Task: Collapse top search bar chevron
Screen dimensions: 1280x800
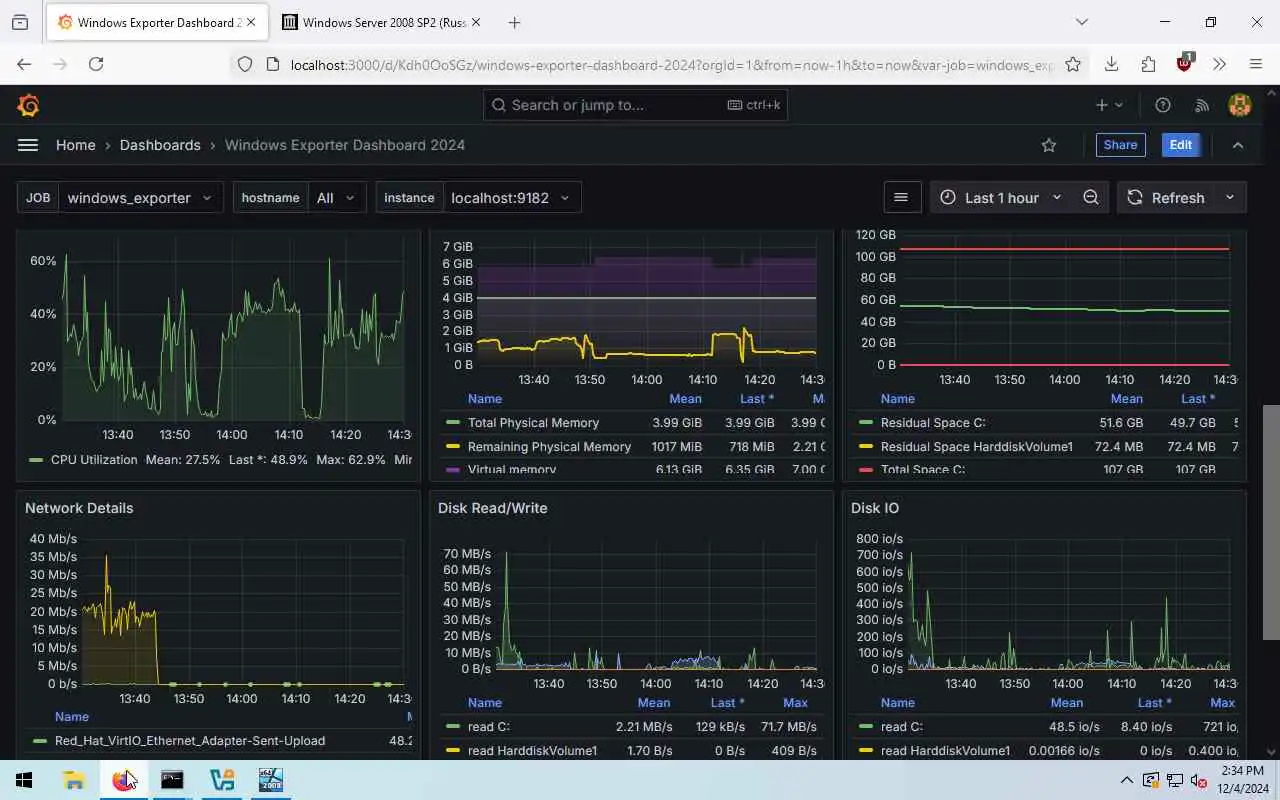Action: pyautogui.click(x=1238, y=145)
